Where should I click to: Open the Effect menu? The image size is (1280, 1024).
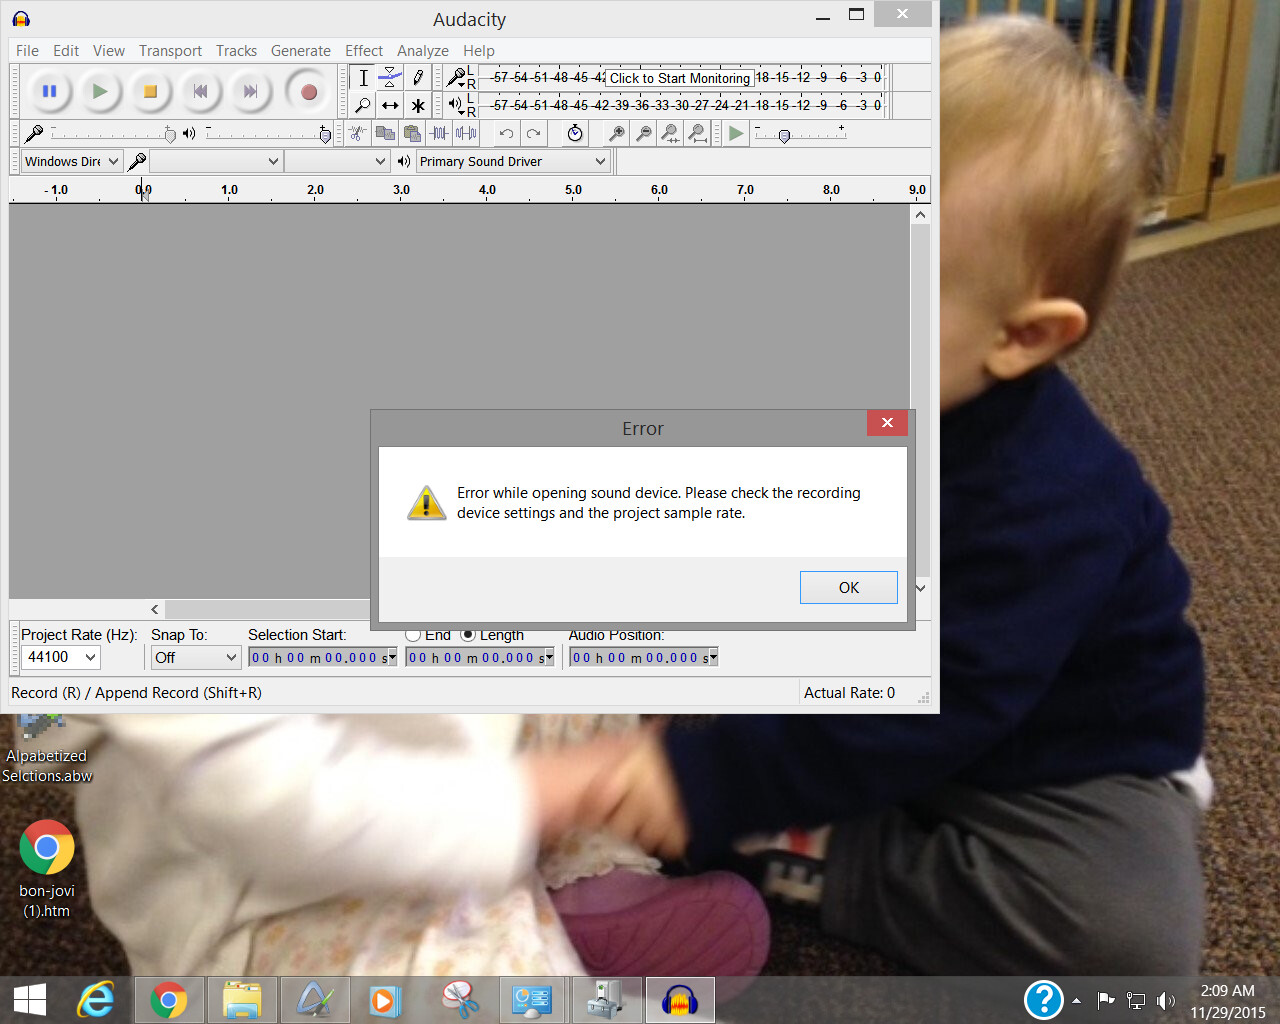[x=364, y=51]
